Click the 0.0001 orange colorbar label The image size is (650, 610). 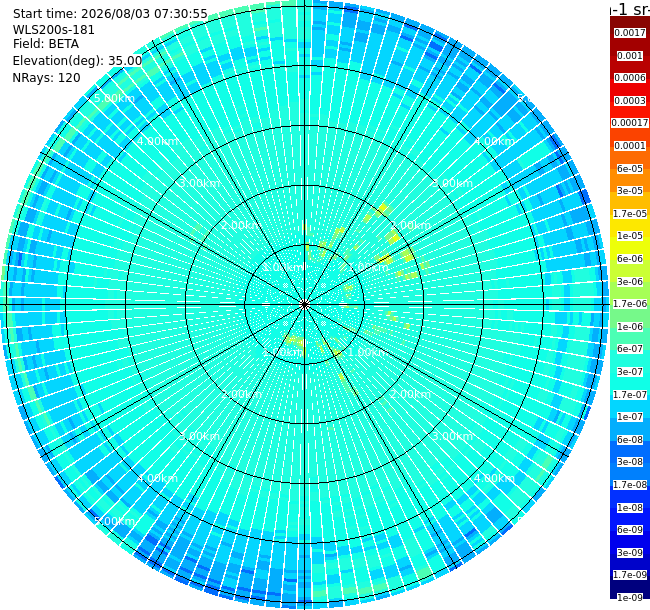click(630, 146)
